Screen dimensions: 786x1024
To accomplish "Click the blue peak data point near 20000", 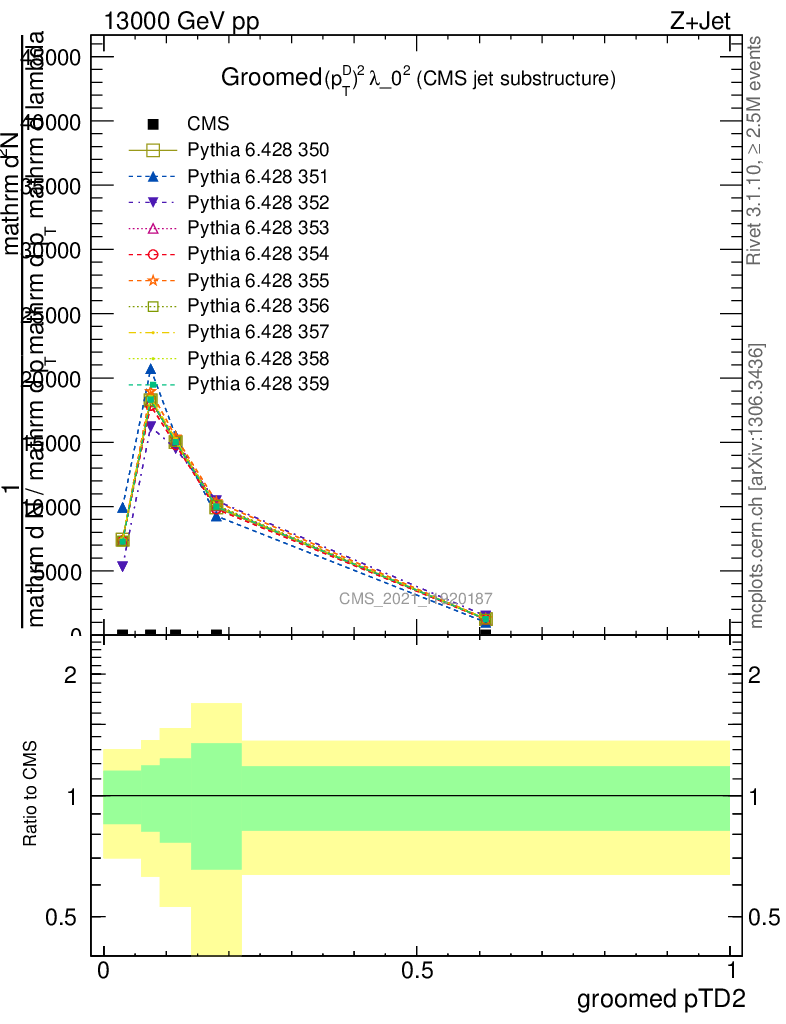I will [151, 370].
